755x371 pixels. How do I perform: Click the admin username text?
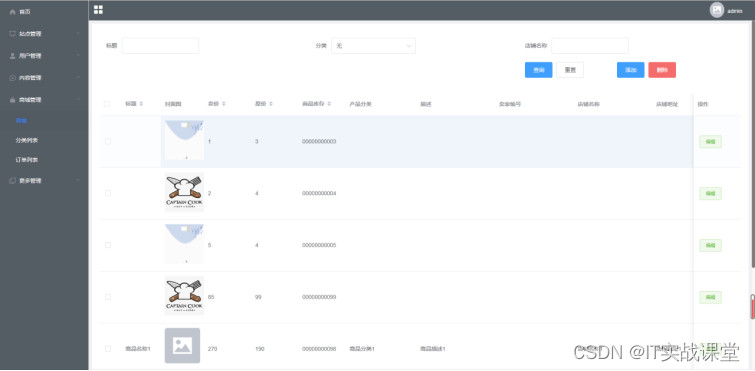click(735, 11)
